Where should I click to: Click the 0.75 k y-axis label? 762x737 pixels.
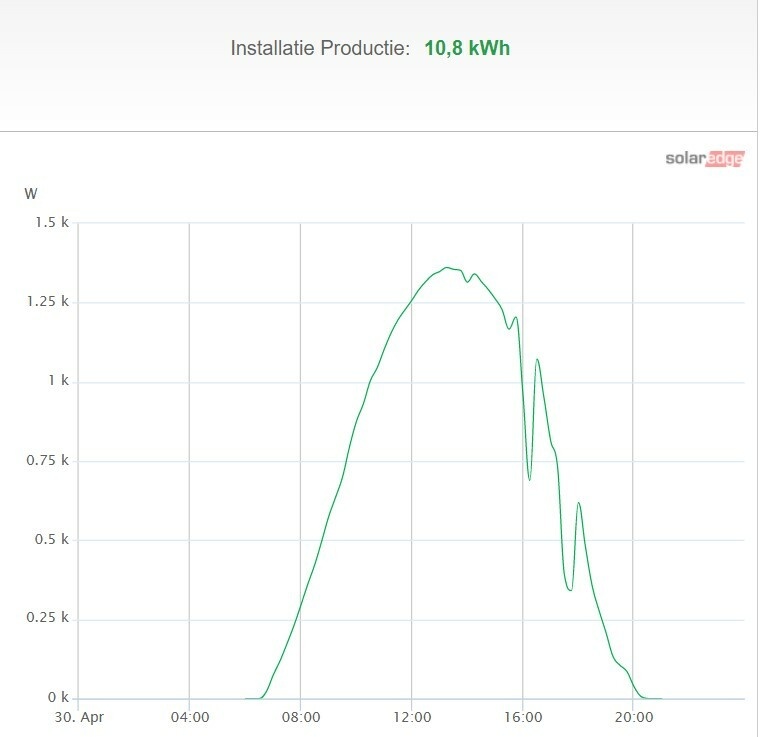[48, 460]
